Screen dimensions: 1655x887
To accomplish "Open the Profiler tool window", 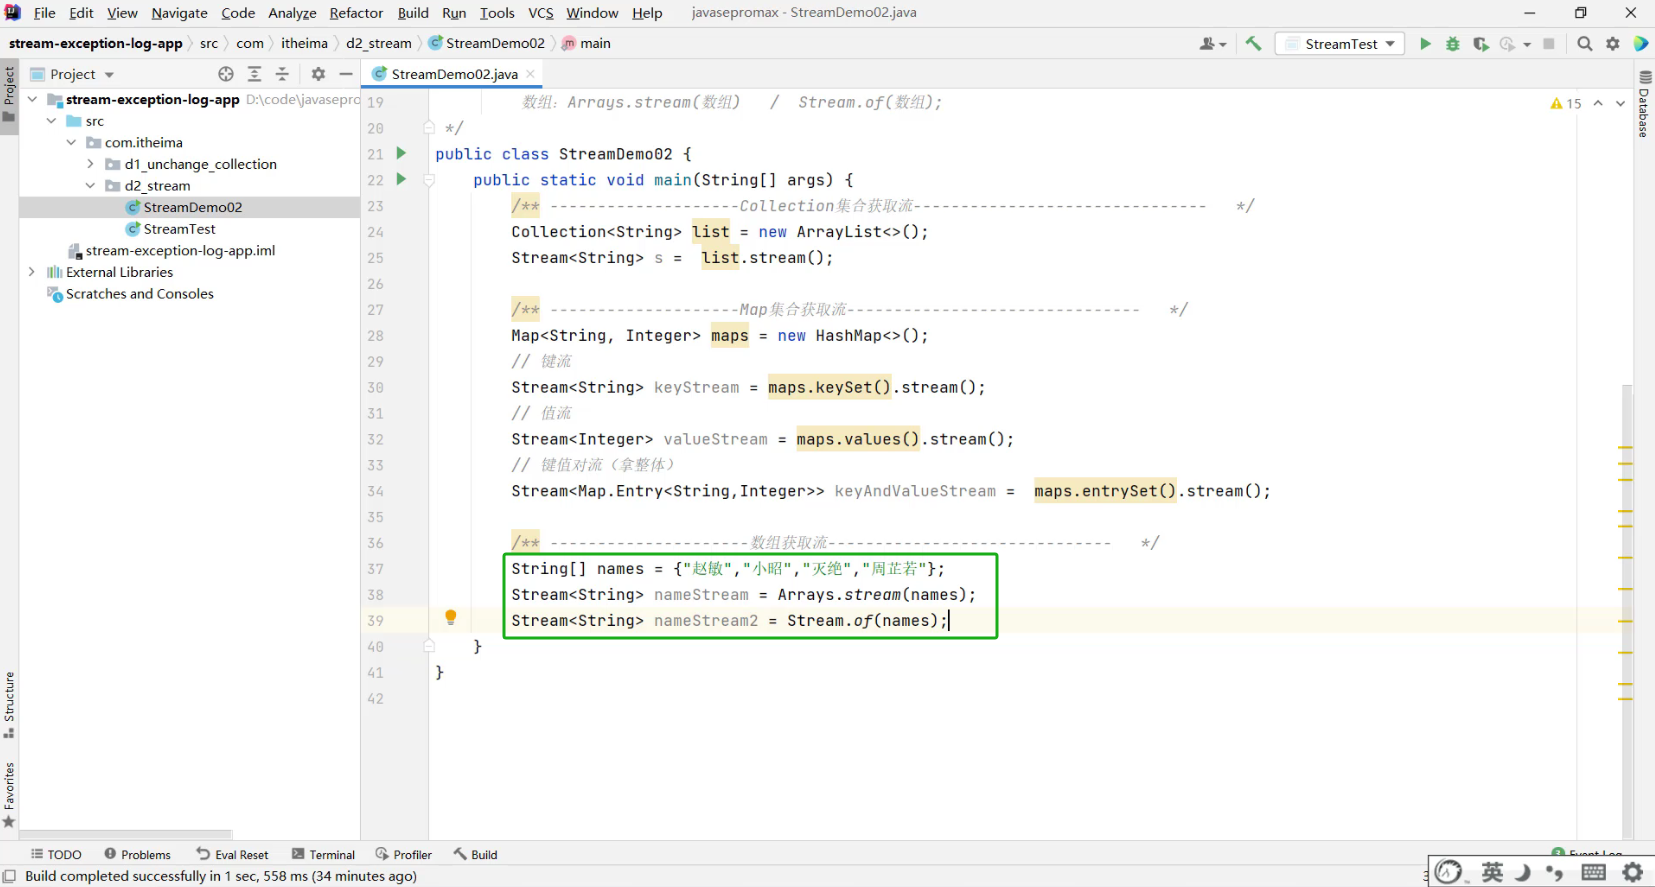I will coord(404,855).
